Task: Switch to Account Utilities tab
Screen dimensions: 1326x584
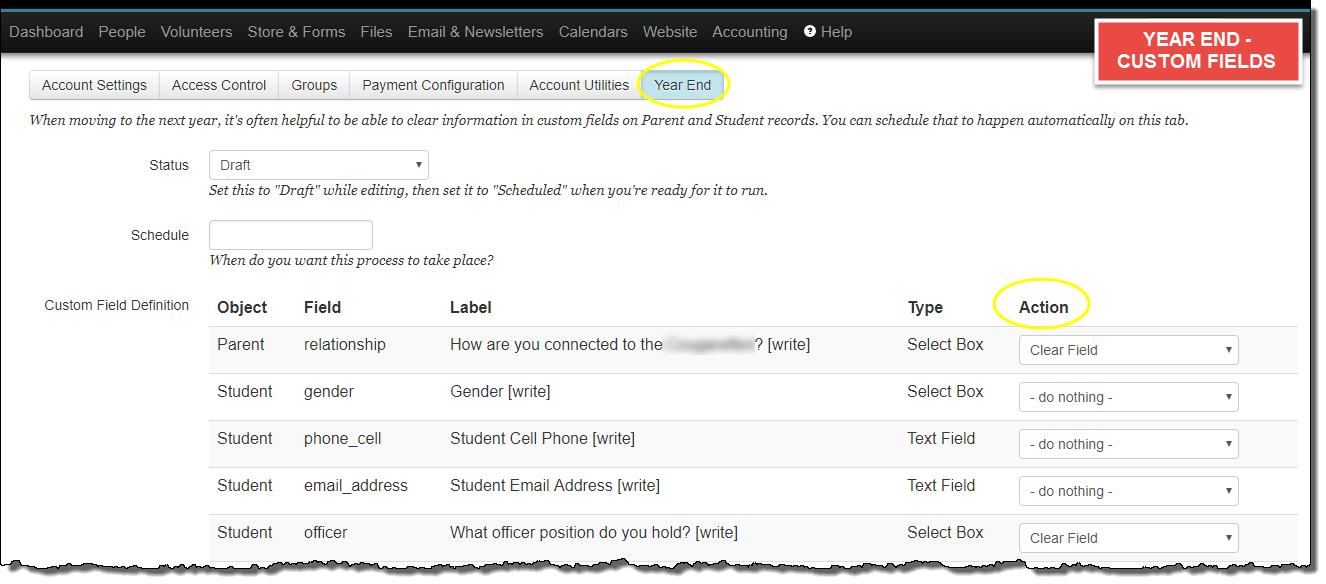Action: tap(579, 85)
